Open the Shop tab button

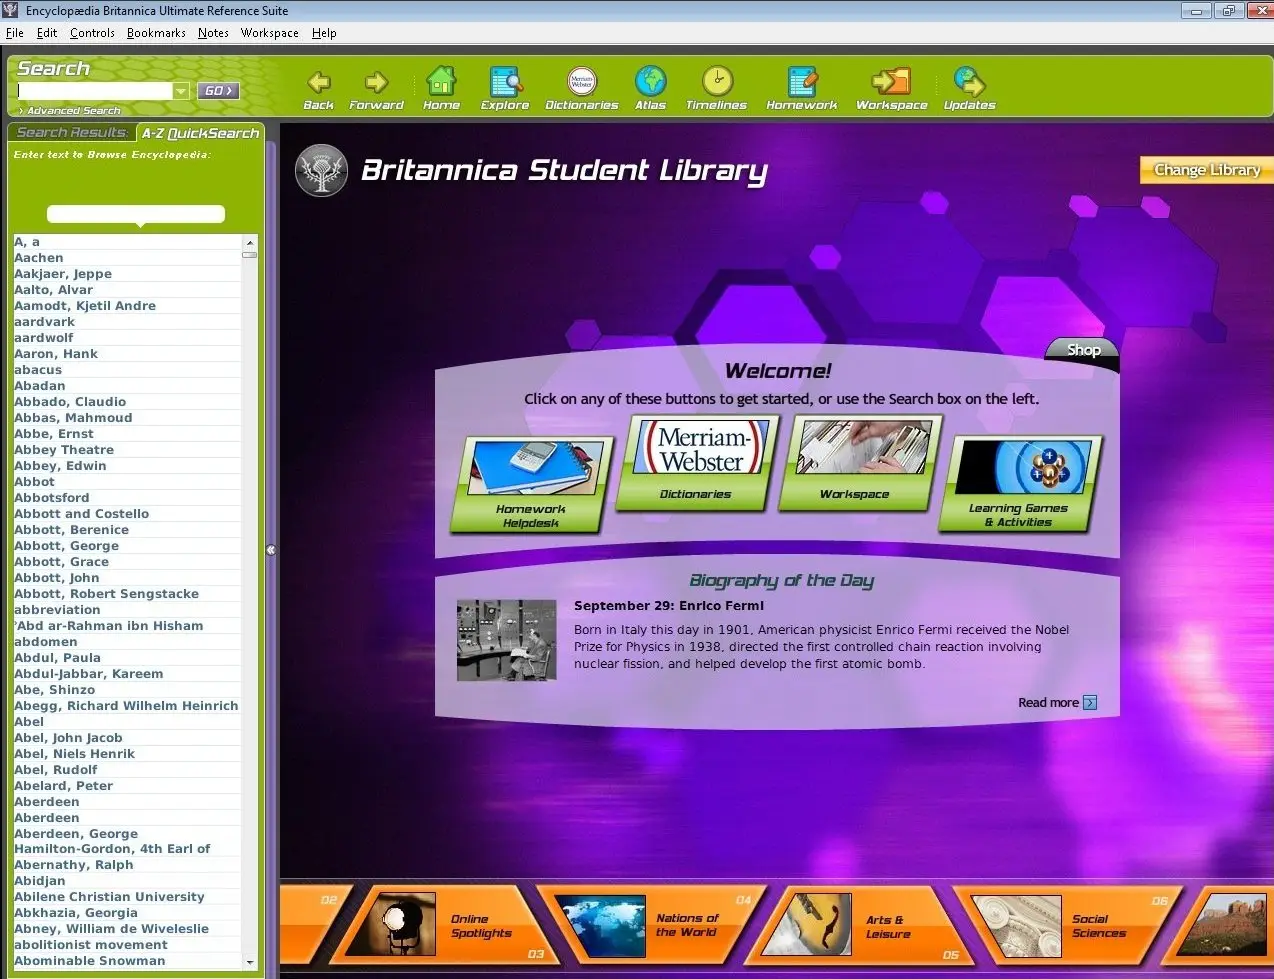(1083, 350)
